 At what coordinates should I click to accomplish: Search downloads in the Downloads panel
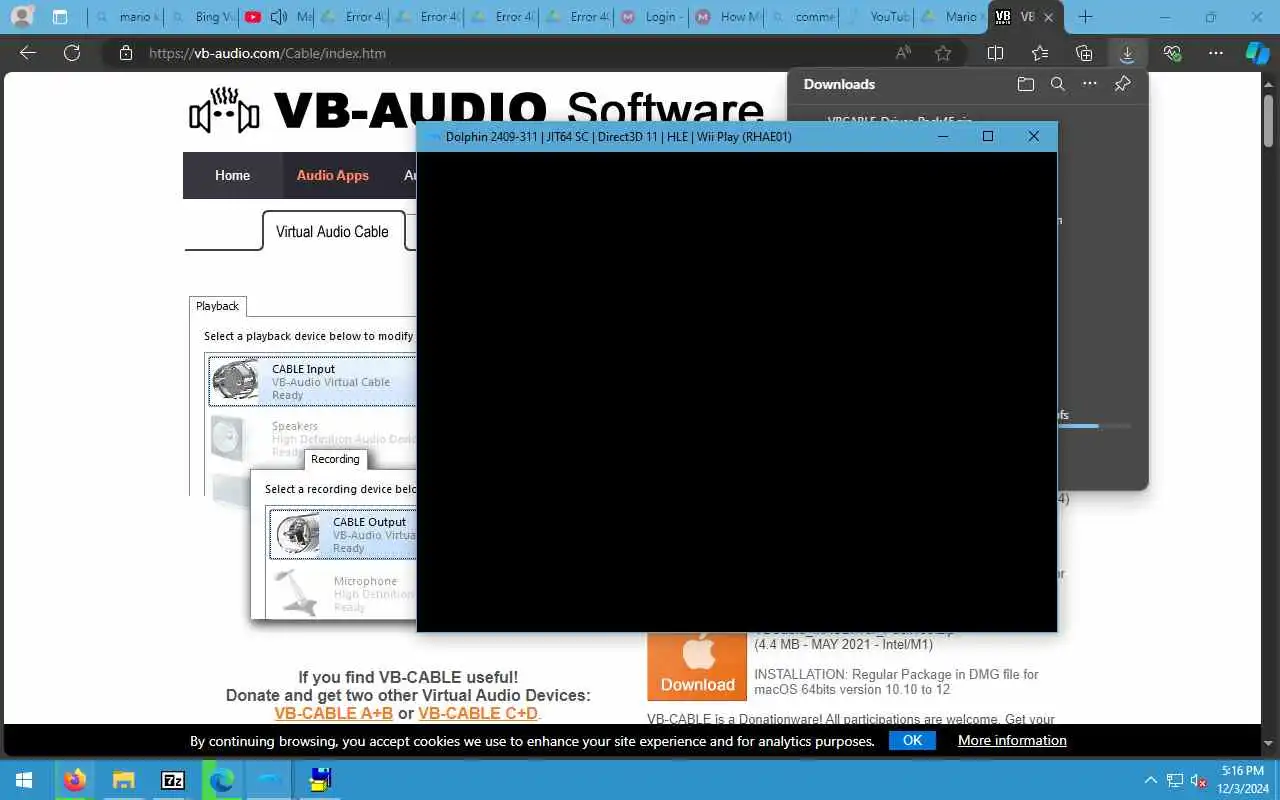[x=1058, y=84]
